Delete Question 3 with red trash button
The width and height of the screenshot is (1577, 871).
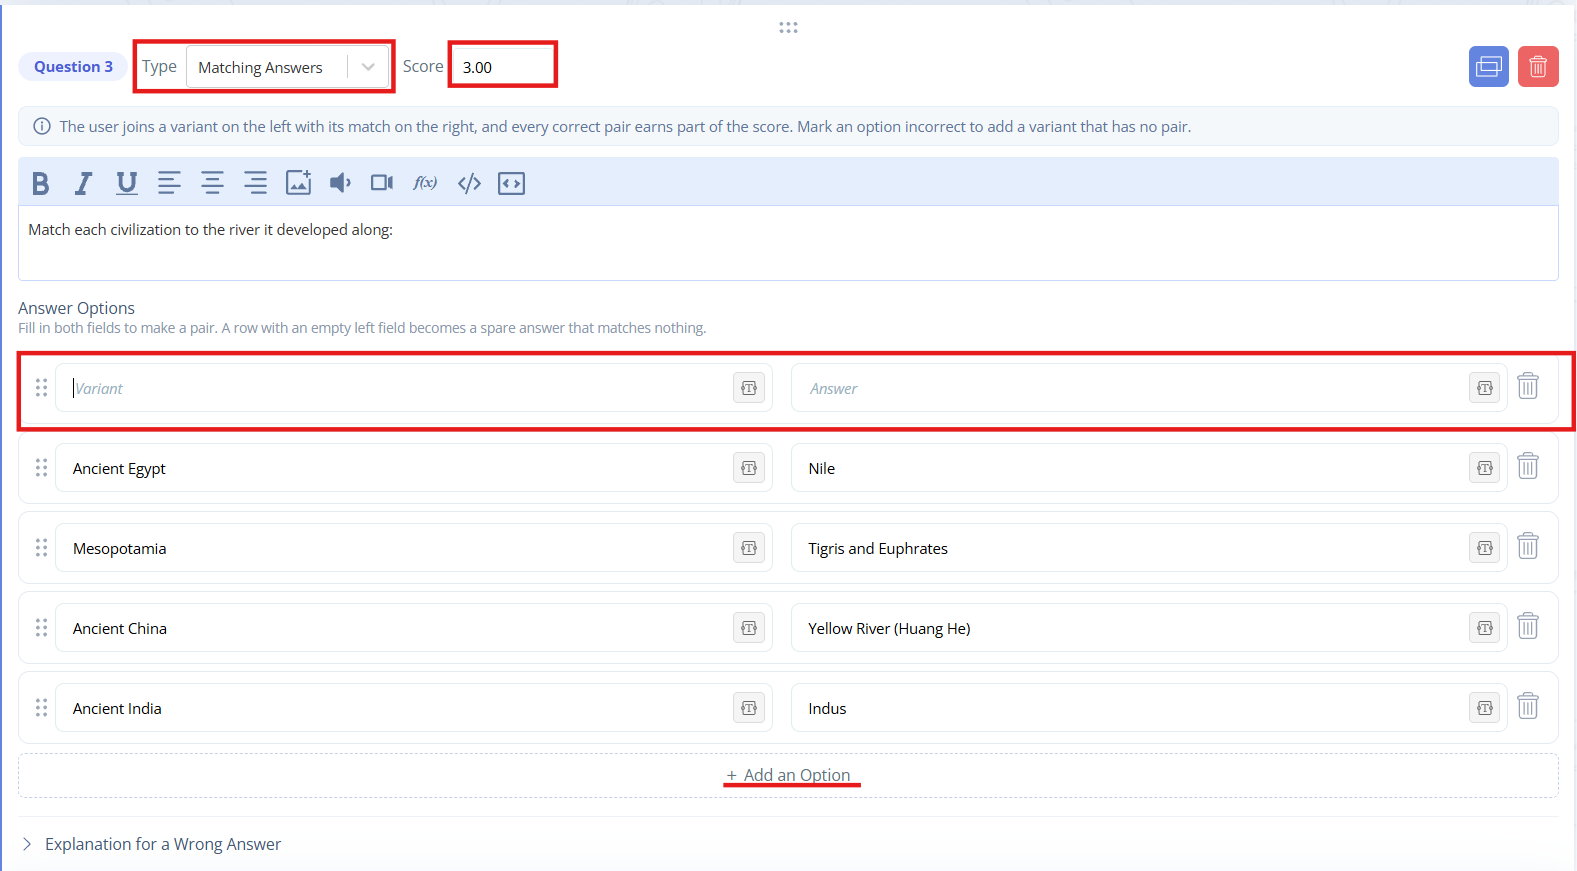(1538, 67)
